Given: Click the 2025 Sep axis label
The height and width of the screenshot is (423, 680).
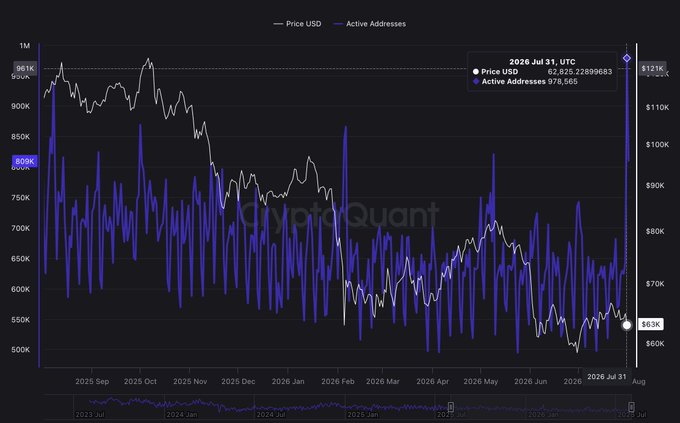Looking at the screenshot, I should (x=92, y=381).
